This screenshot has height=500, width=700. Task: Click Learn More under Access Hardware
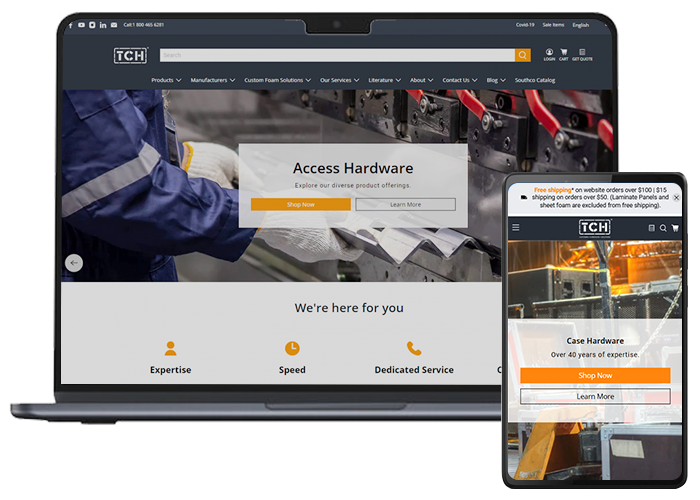(405, 204)
